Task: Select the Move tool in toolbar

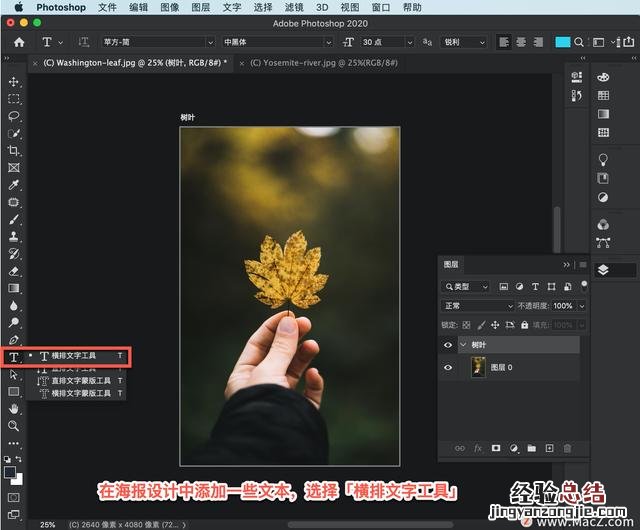Action: [x=14, y=82]
